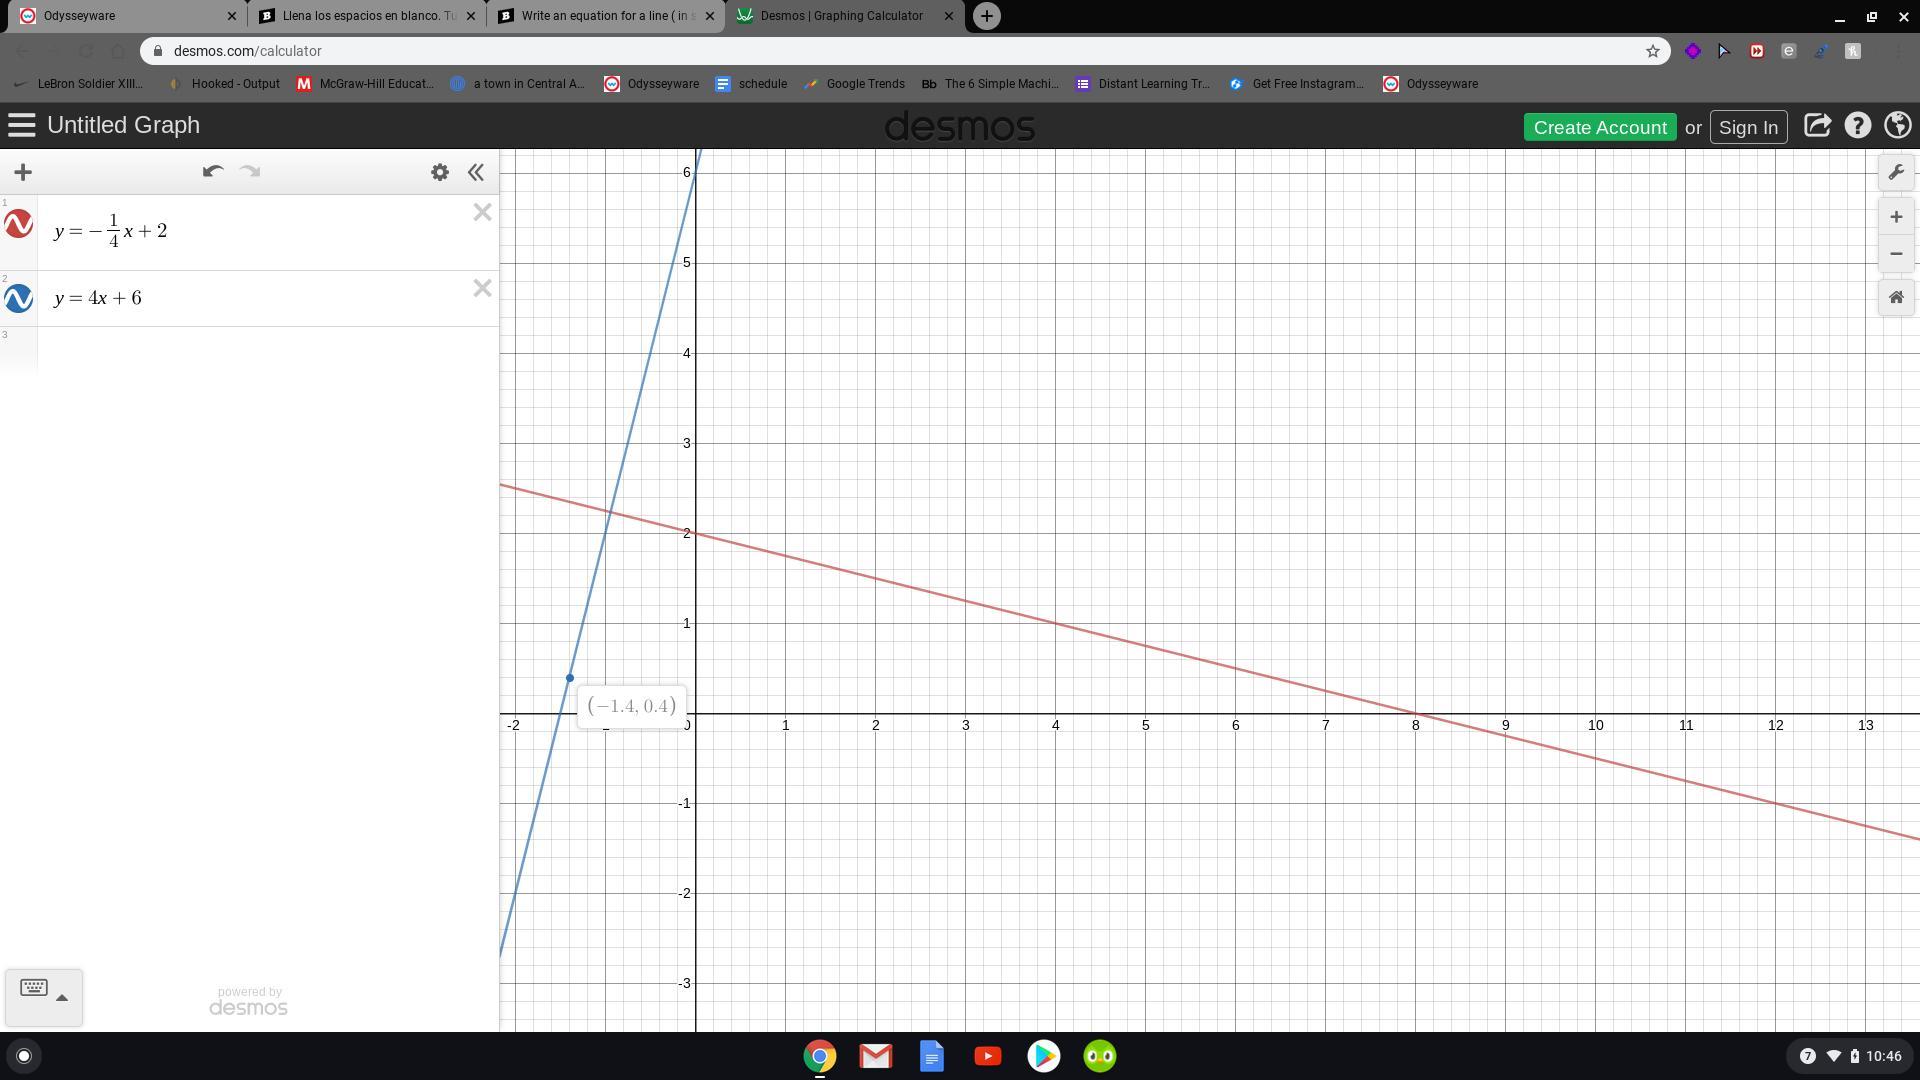The image size is (1920, 1080).
Task: Expand the on-screen keypad
Action: [43, 996]
